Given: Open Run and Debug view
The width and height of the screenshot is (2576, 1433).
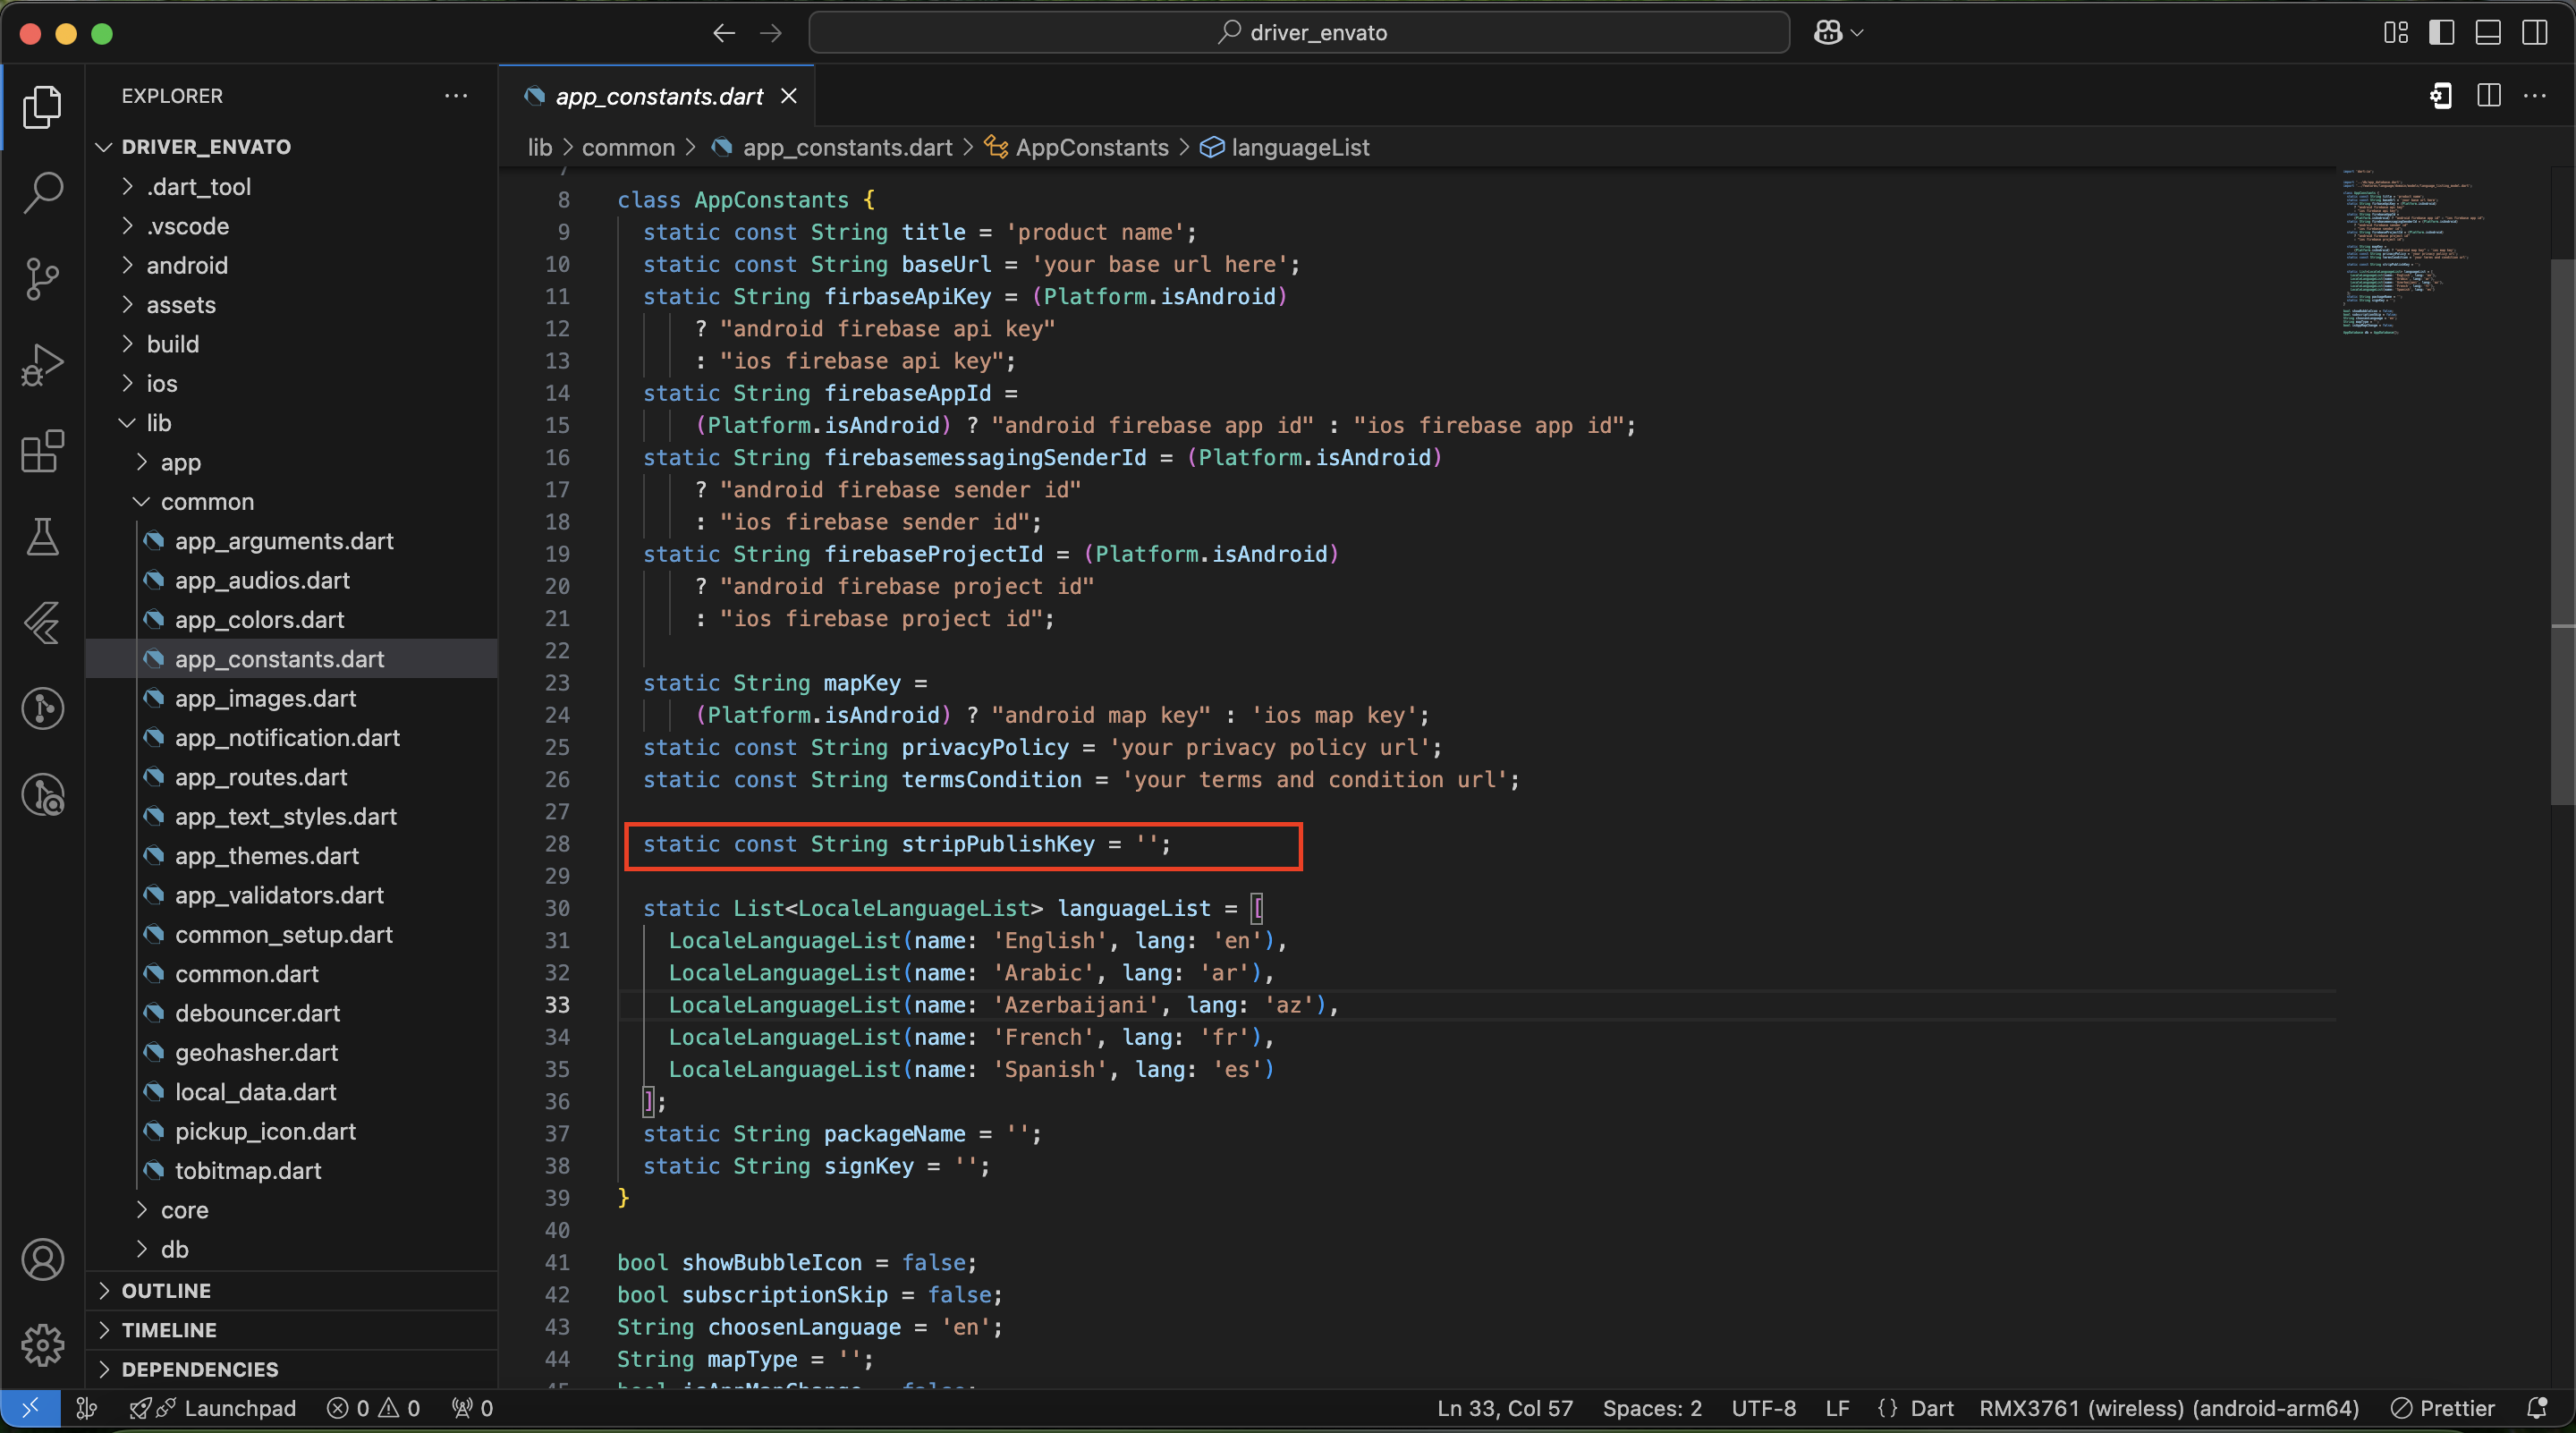Looking at the screenshot, I should (42, 365).
